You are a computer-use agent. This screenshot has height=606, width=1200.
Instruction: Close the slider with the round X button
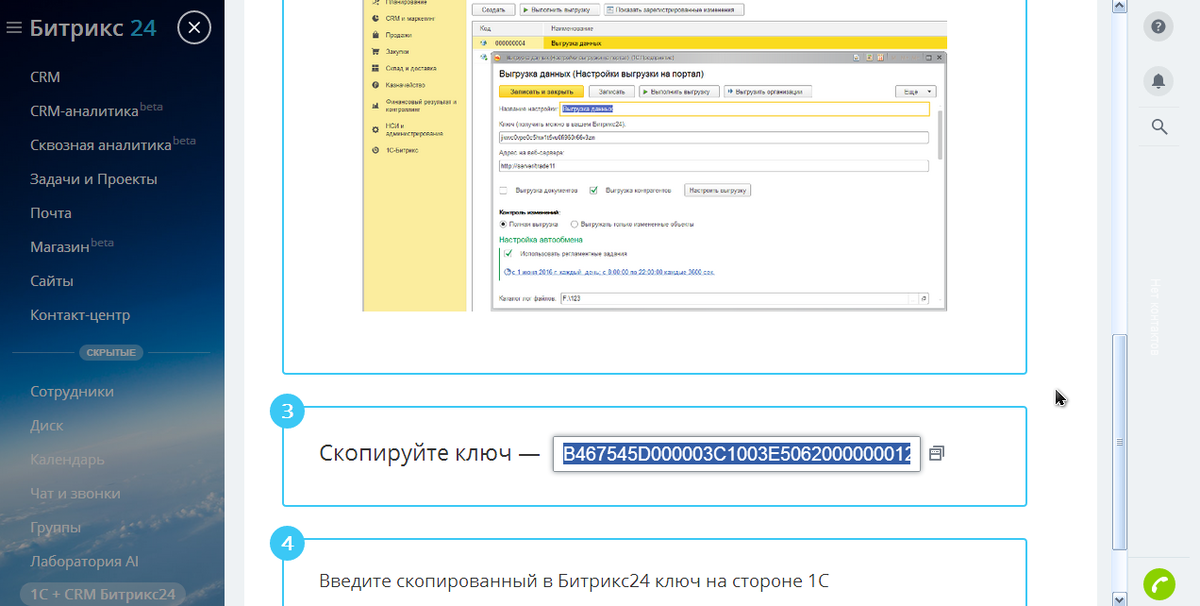(x=194, y=27)
